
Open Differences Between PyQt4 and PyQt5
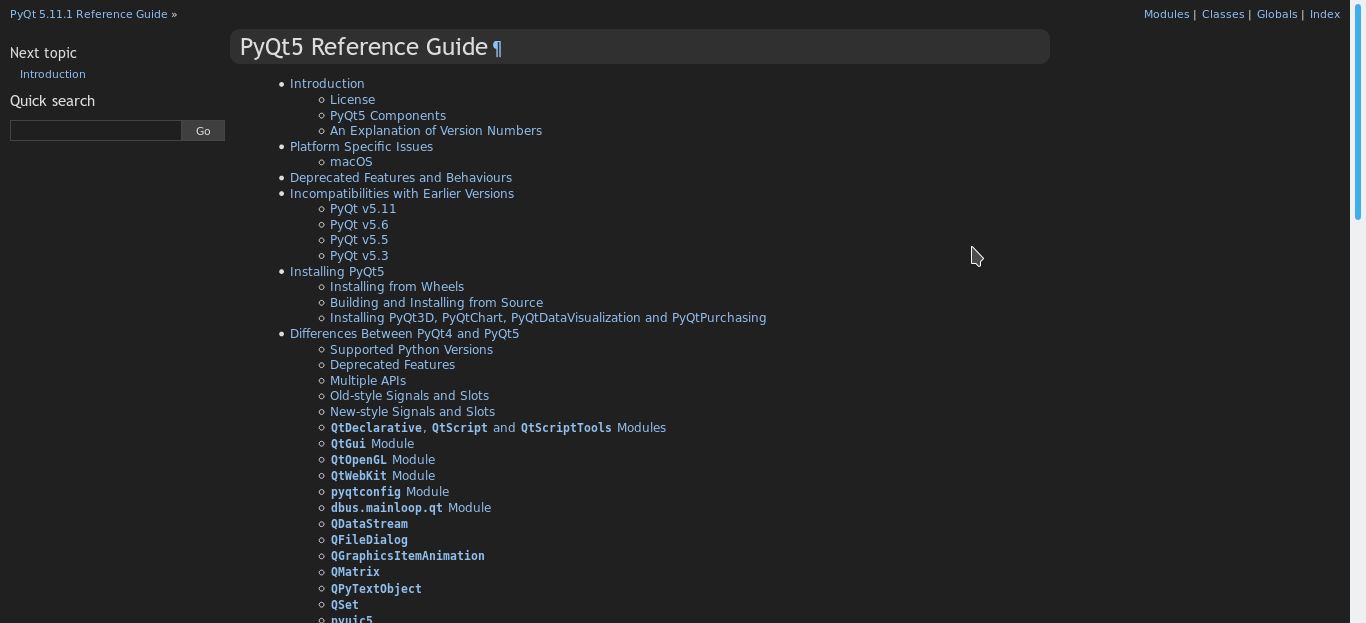(404, 333)
